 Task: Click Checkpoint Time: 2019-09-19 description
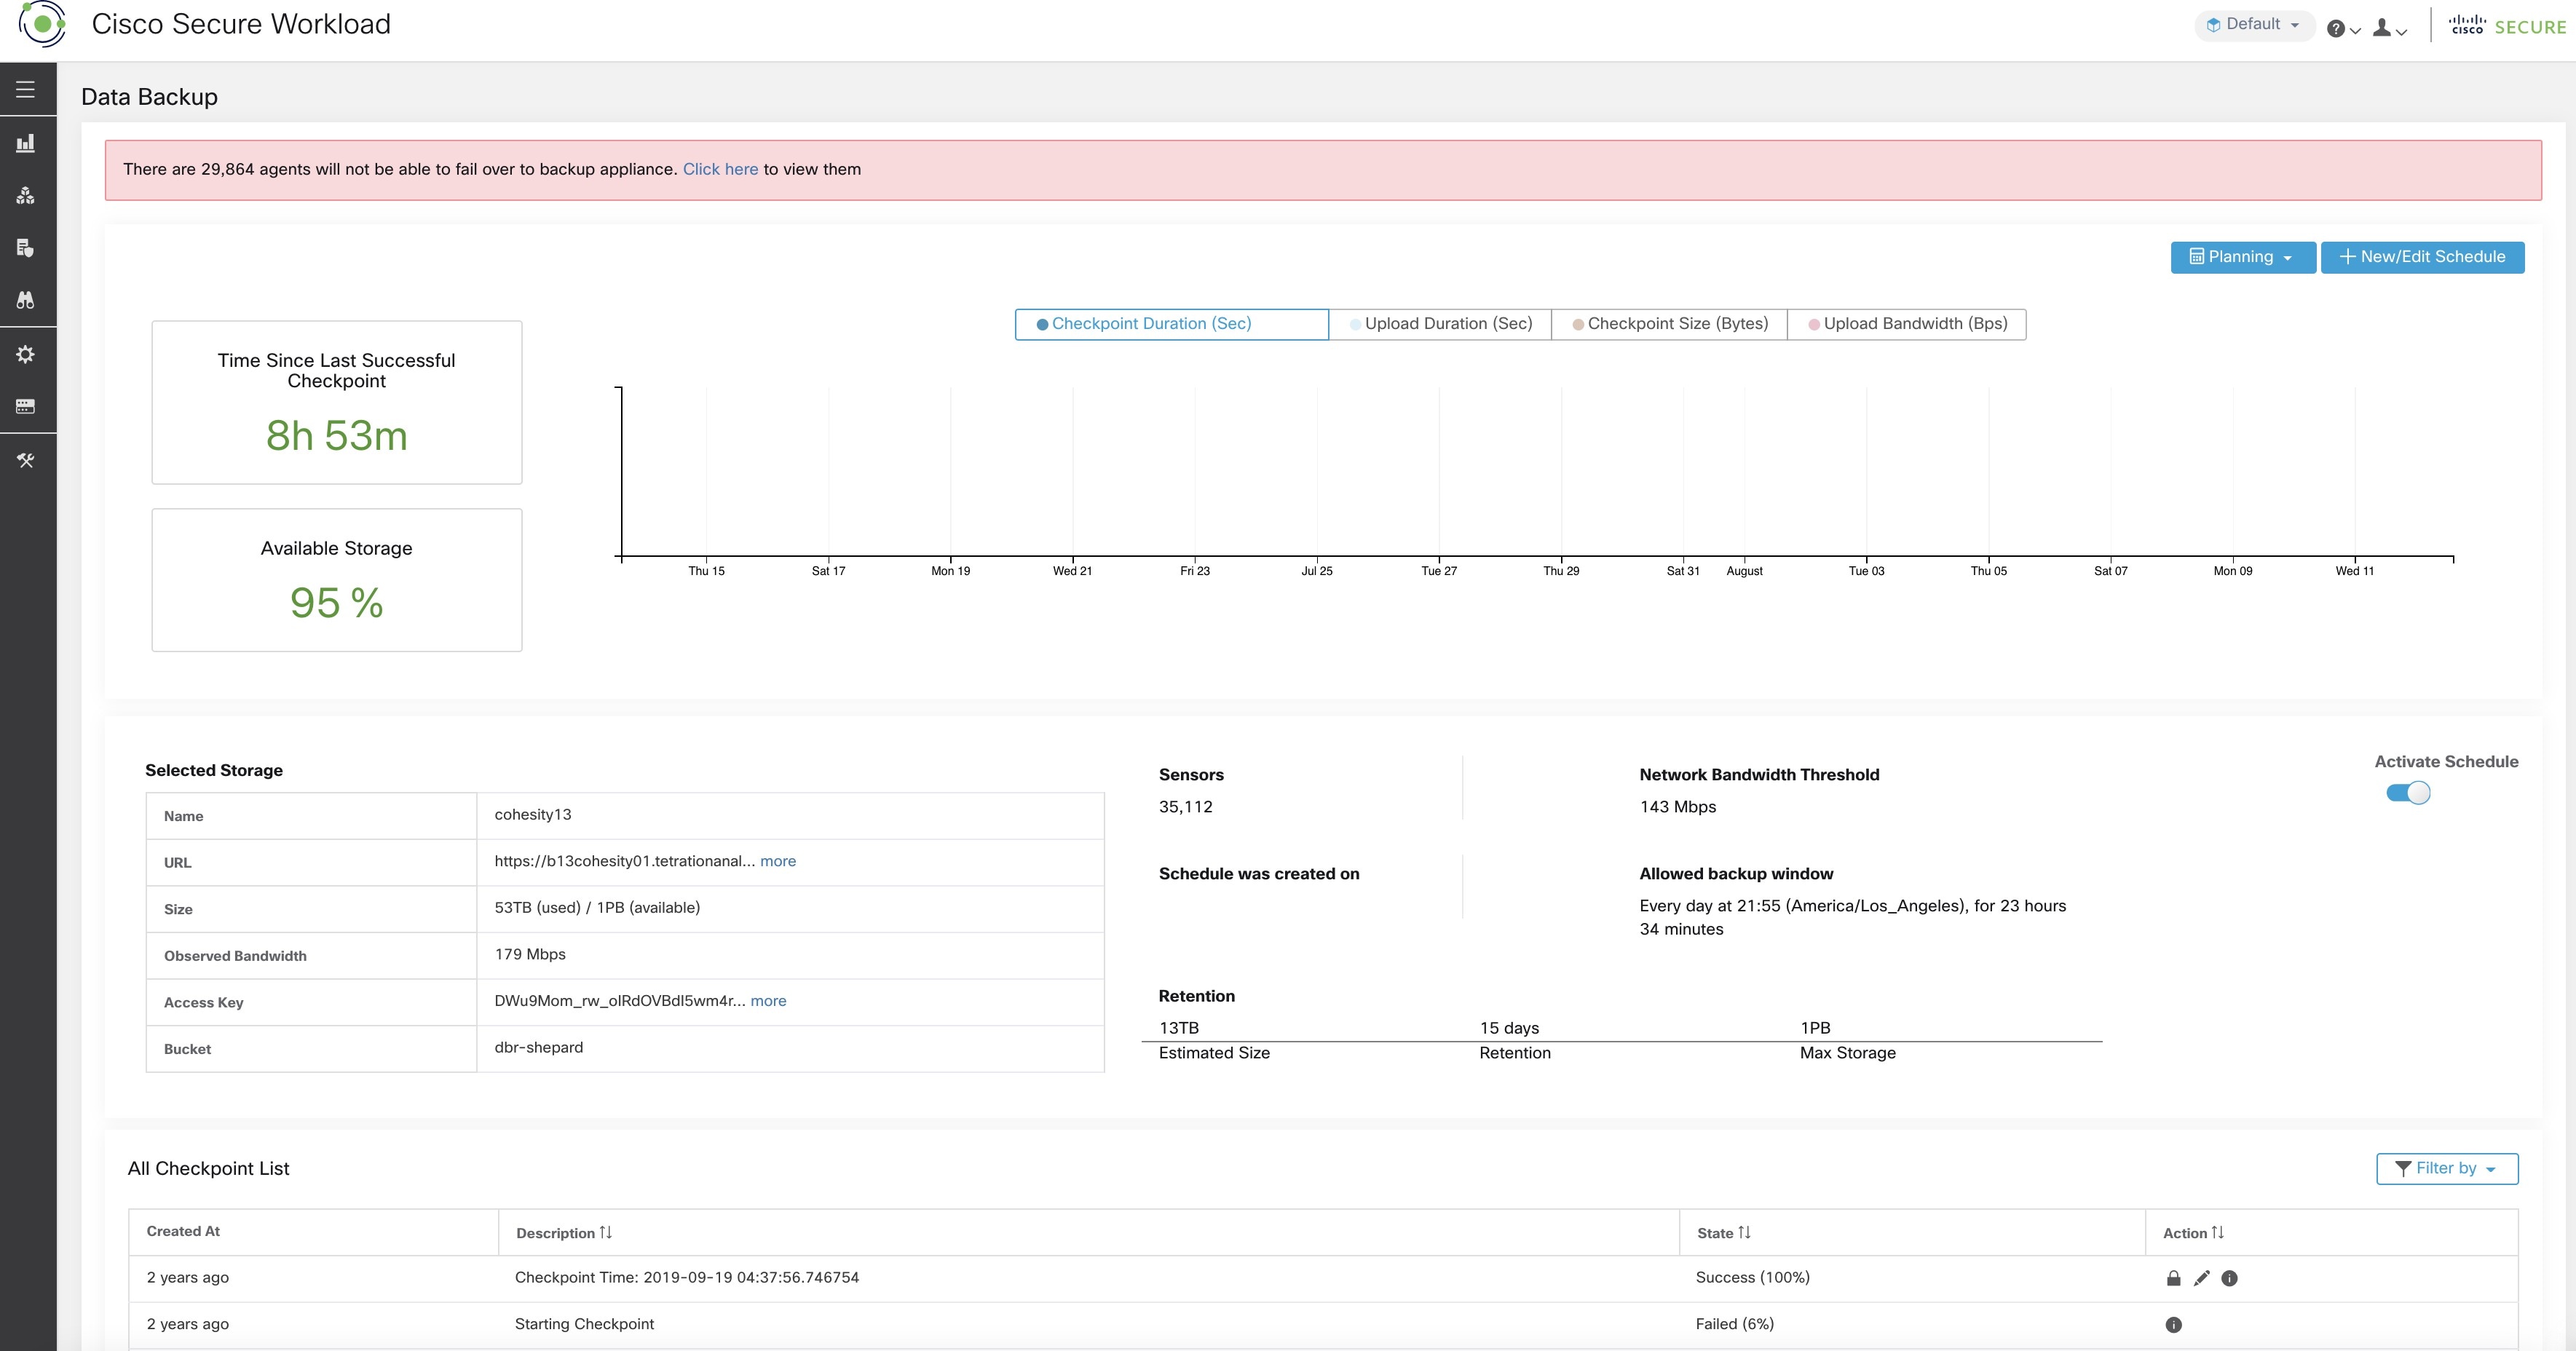pos(687,1278)
